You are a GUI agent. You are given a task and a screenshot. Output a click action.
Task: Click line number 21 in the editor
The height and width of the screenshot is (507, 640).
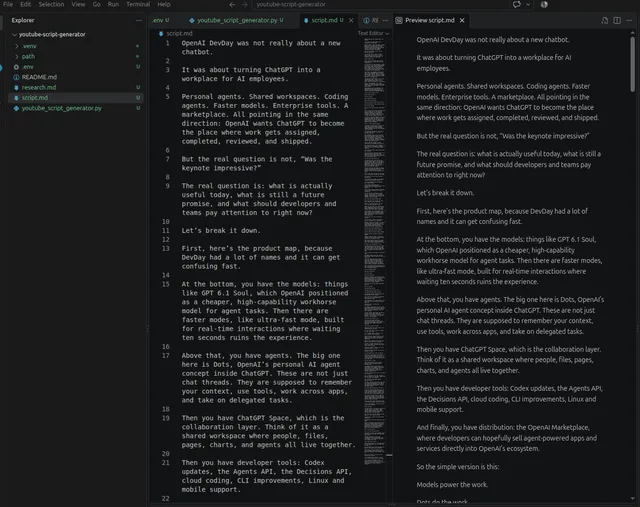coord(166,463)
